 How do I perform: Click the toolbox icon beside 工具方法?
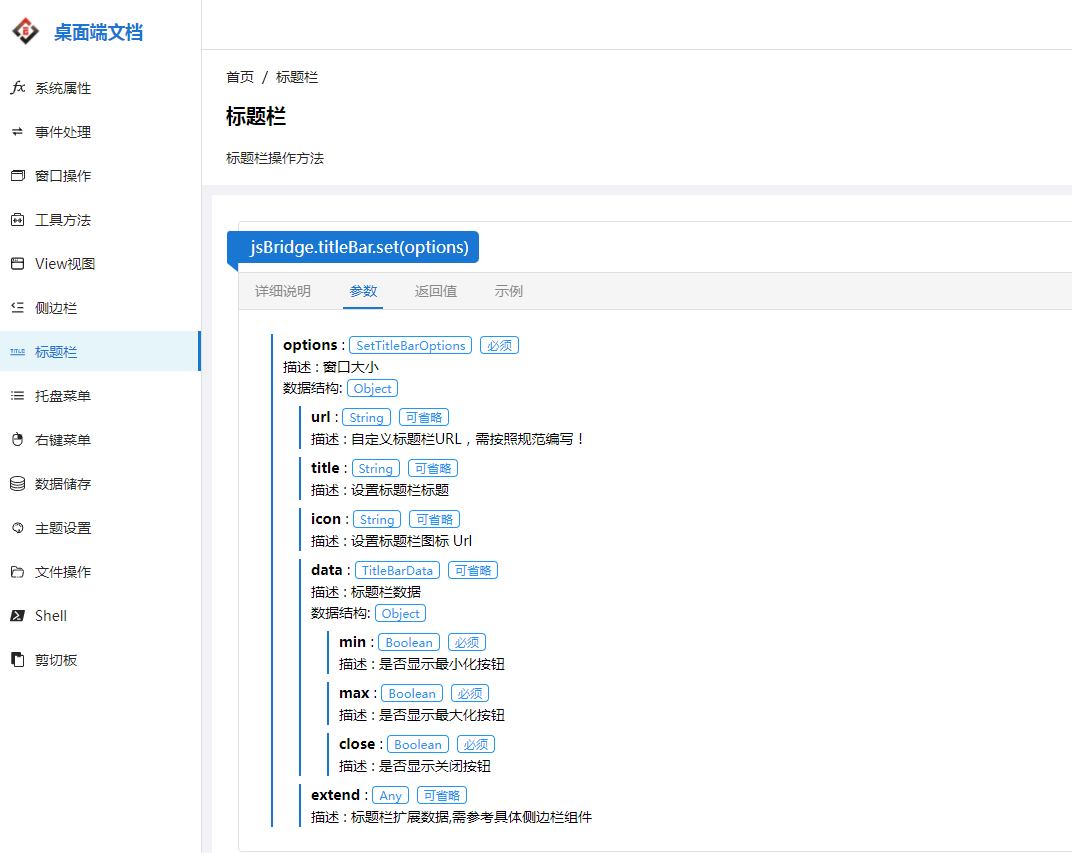(x=18, y=219)
